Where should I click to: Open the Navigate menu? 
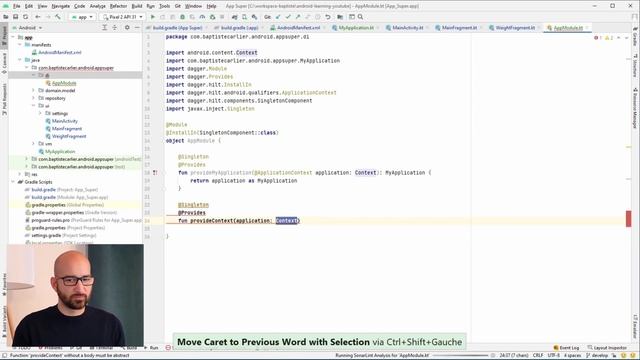pyautogui.click(x=60, y=6)
